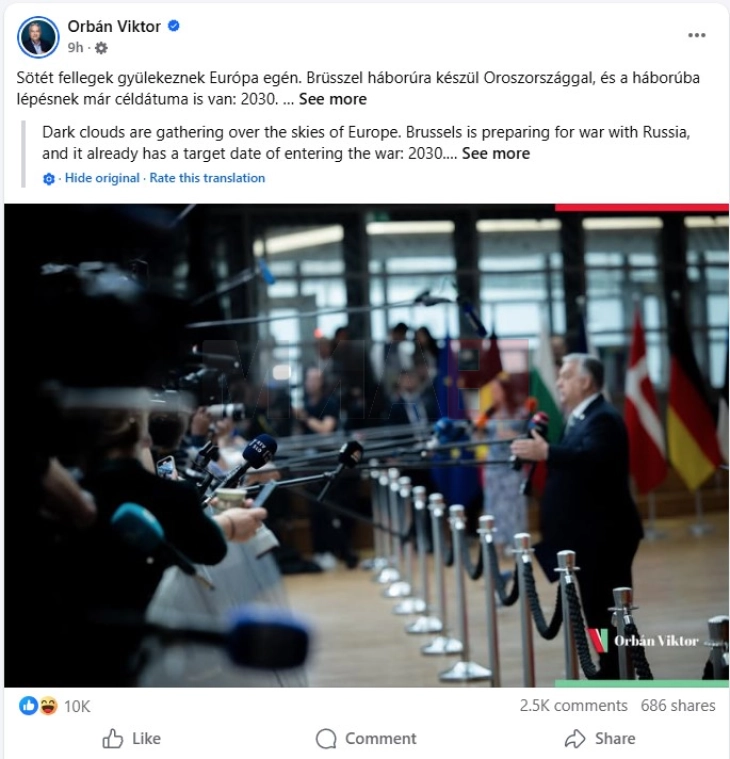Expand the English translation with See more
730x759 pixels.
496,153
